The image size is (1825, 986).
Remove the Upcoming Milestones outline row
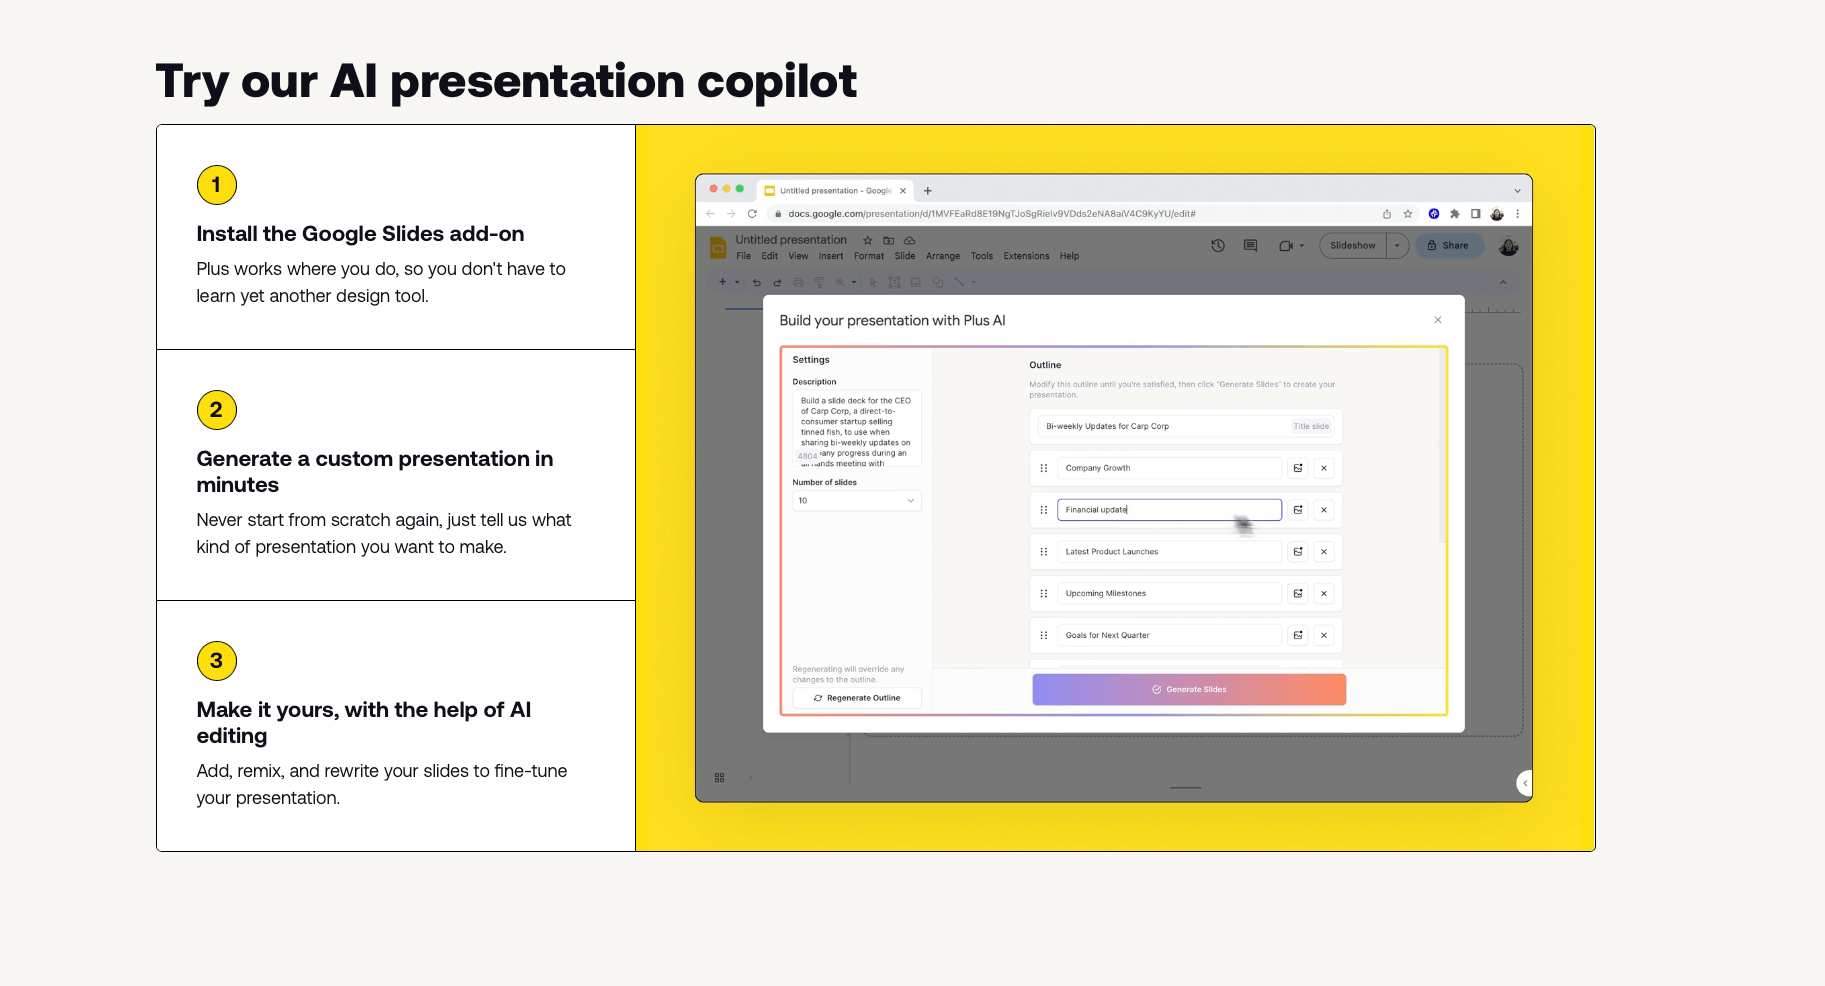[x=1324, y=594]
